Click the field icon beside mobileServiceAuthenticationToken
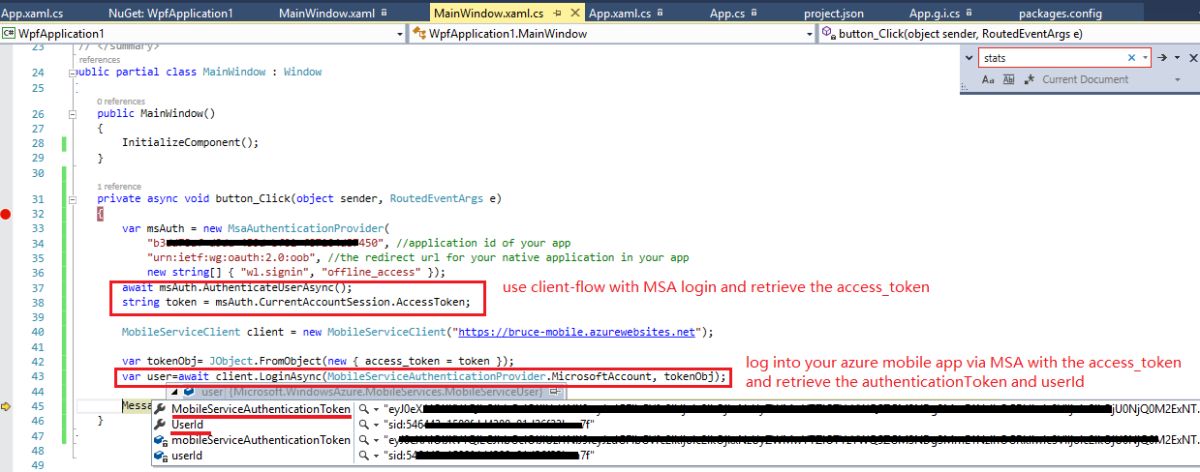This screenshot has width=1200, height=472. tap(160, 440)
